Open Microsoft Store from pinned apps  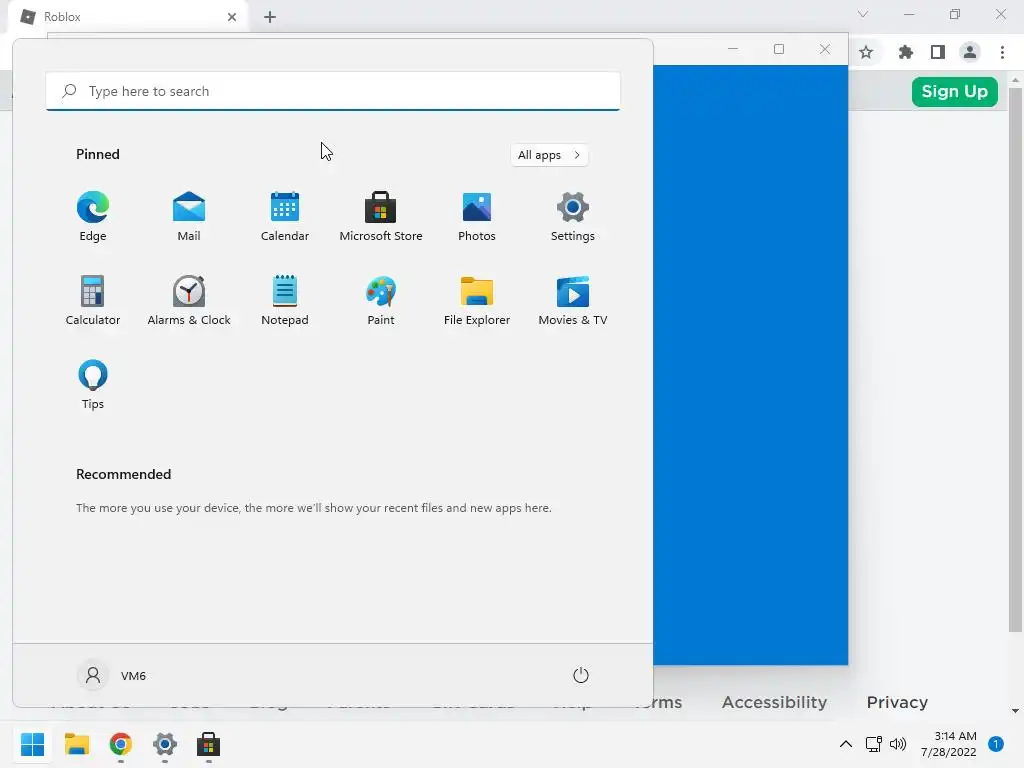point(381,217)
